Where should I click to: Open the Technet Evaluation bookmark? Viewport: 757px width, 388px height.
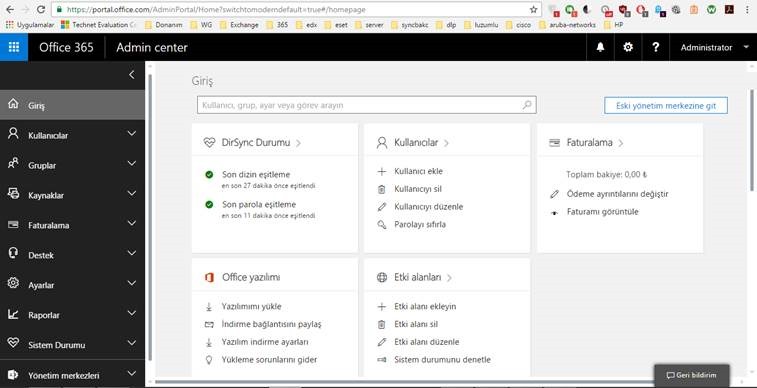(99, 25)
